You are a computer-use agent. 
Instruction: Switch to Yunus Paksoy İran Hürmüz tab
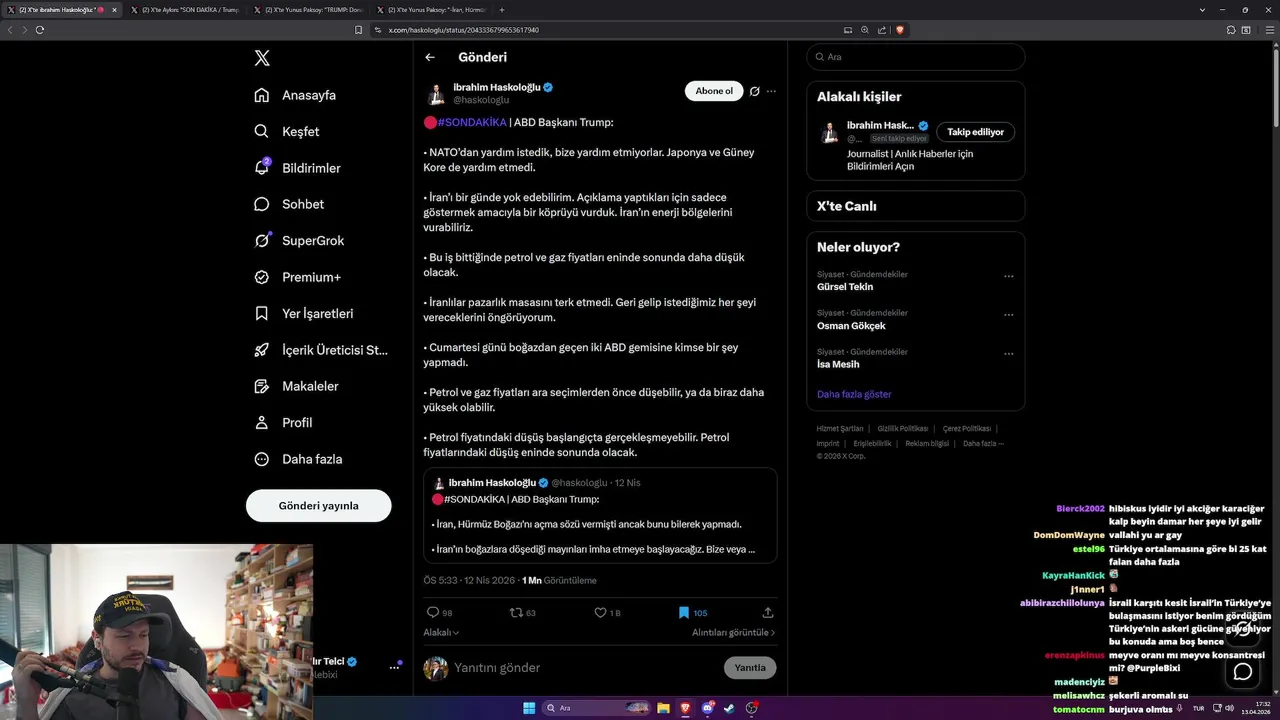(x=431, y=10)
